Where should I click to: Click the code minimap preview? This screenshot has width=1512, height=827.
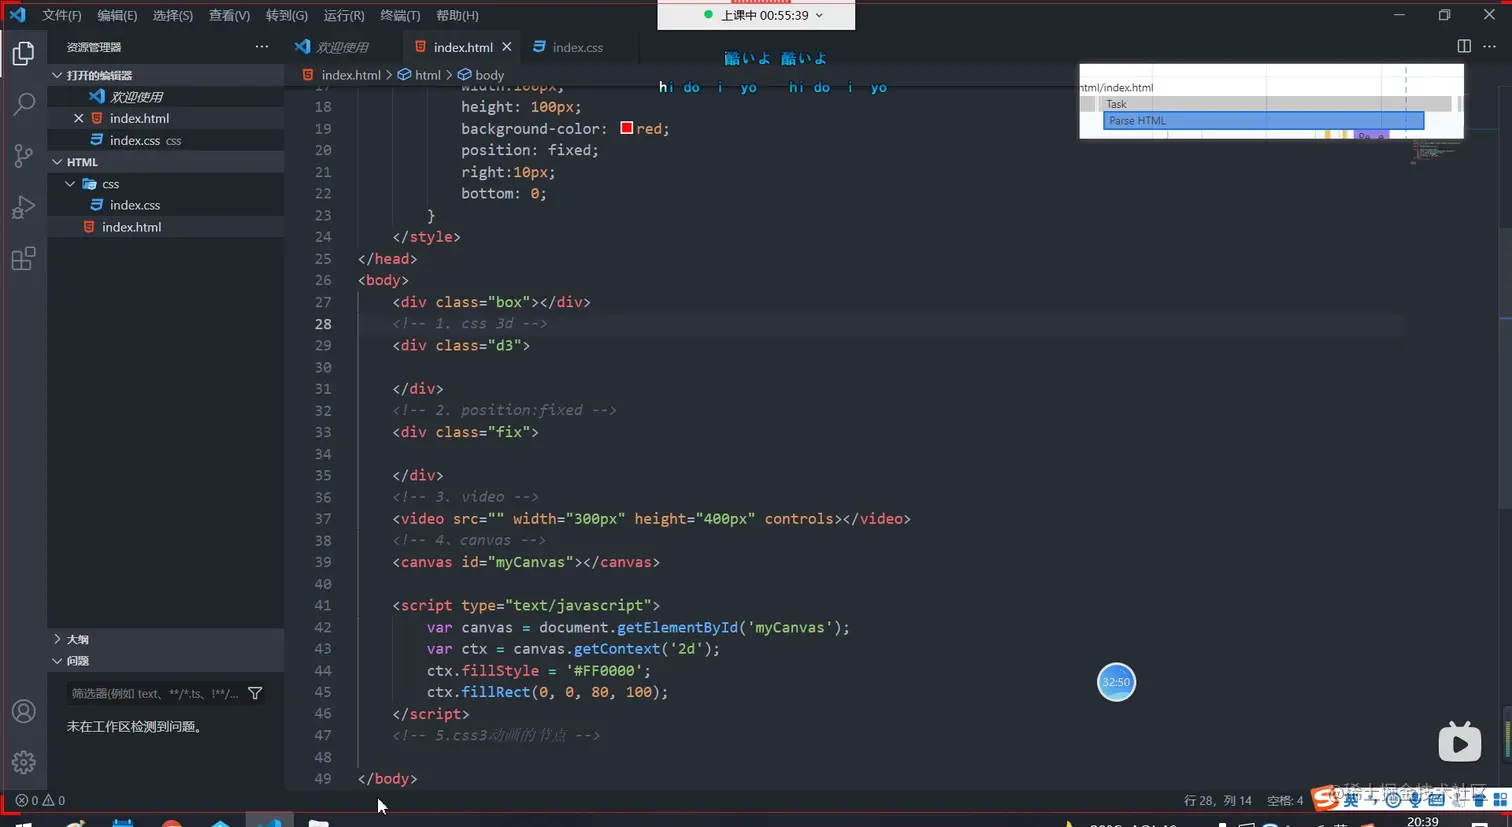point(1436,151)
